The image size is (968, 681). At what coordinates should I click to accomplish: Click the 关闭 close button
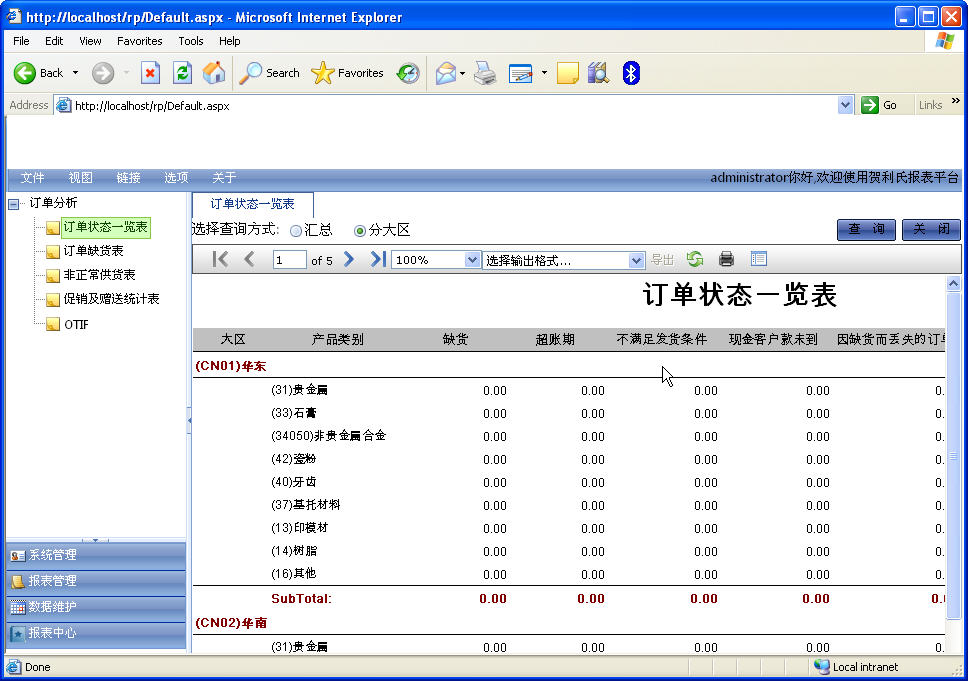[x=931, y=229]
